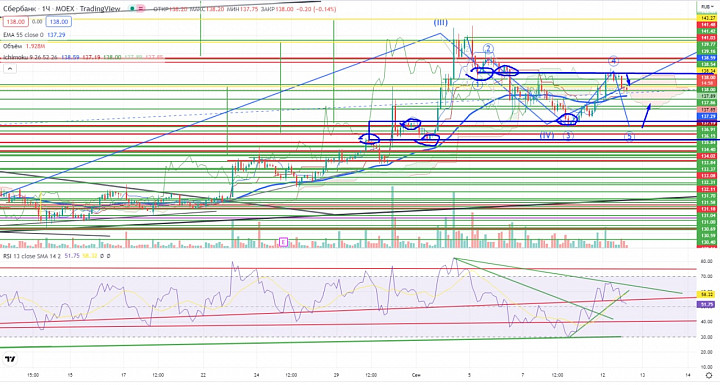Viewport: 720px width, 385px height.
Task: Click the blue 137.29 EMA price label
Action: (707, 117)
